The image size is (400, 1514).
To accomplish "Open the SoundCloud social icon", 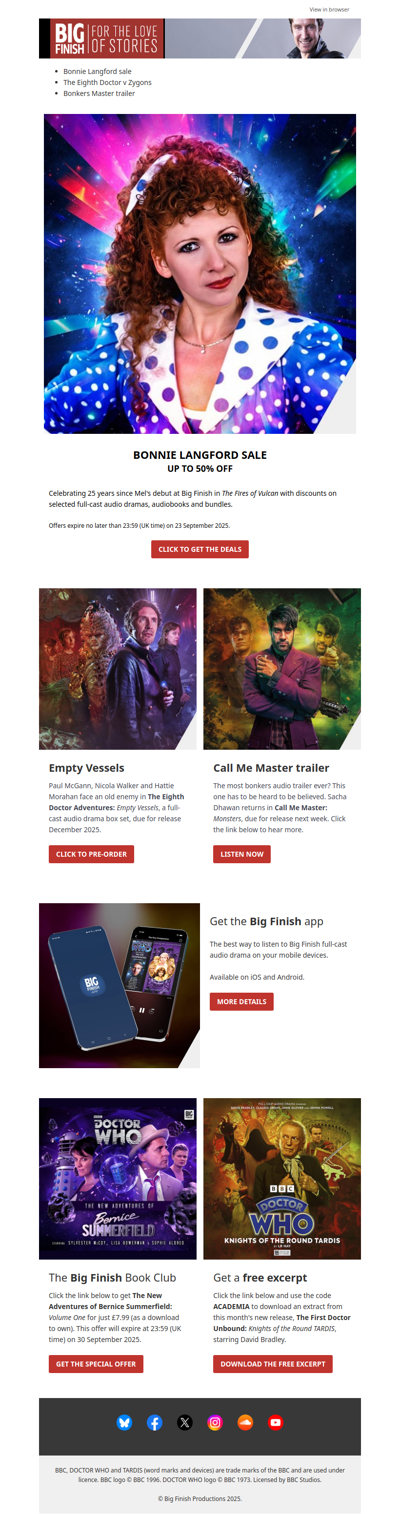I will [x=245, y=1422].
